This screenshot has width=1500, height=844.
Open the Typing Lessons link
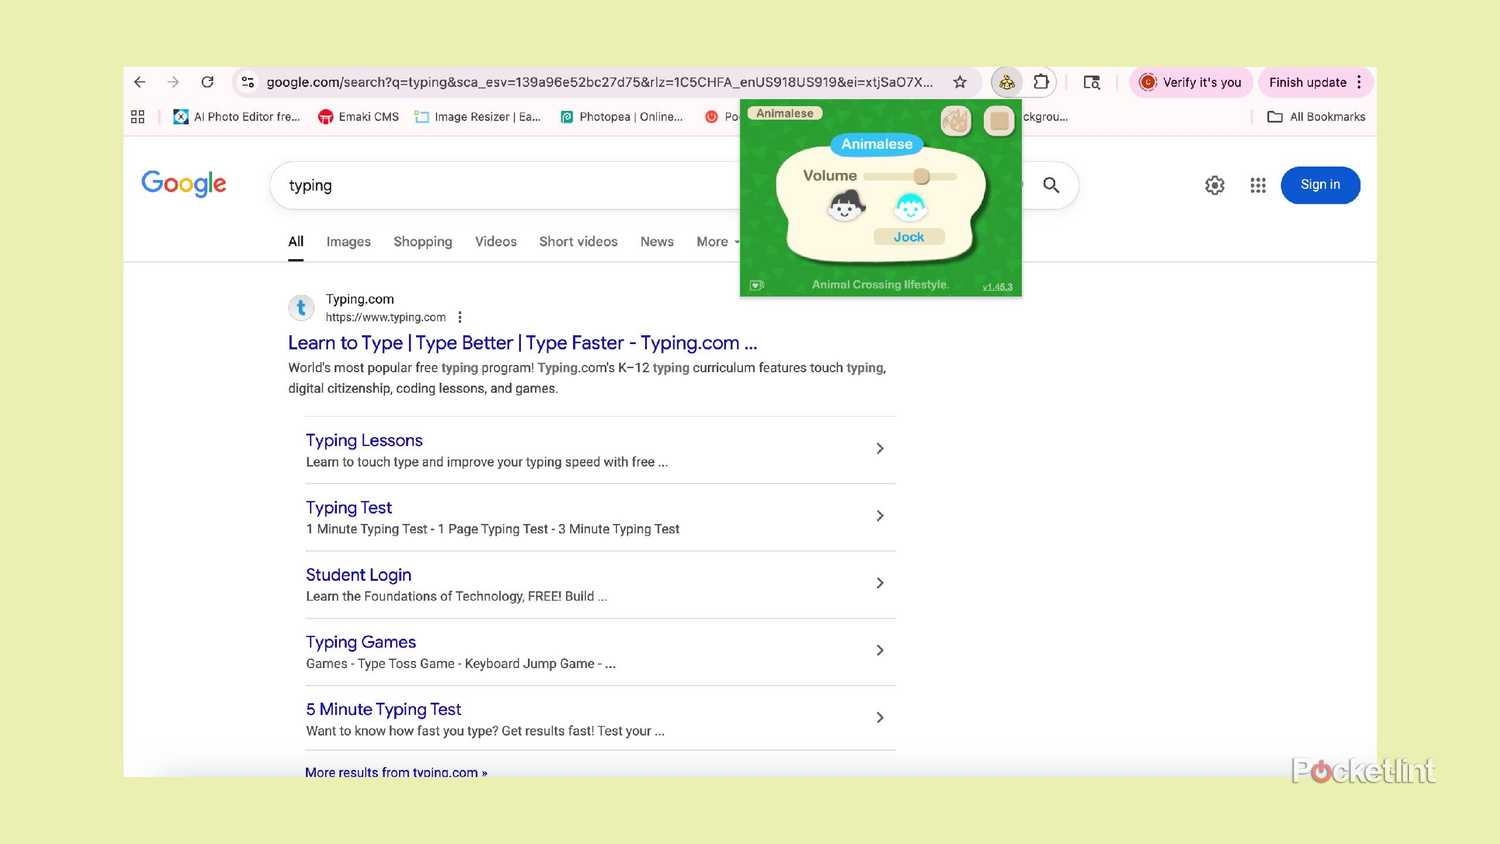(x=364, y=440)
